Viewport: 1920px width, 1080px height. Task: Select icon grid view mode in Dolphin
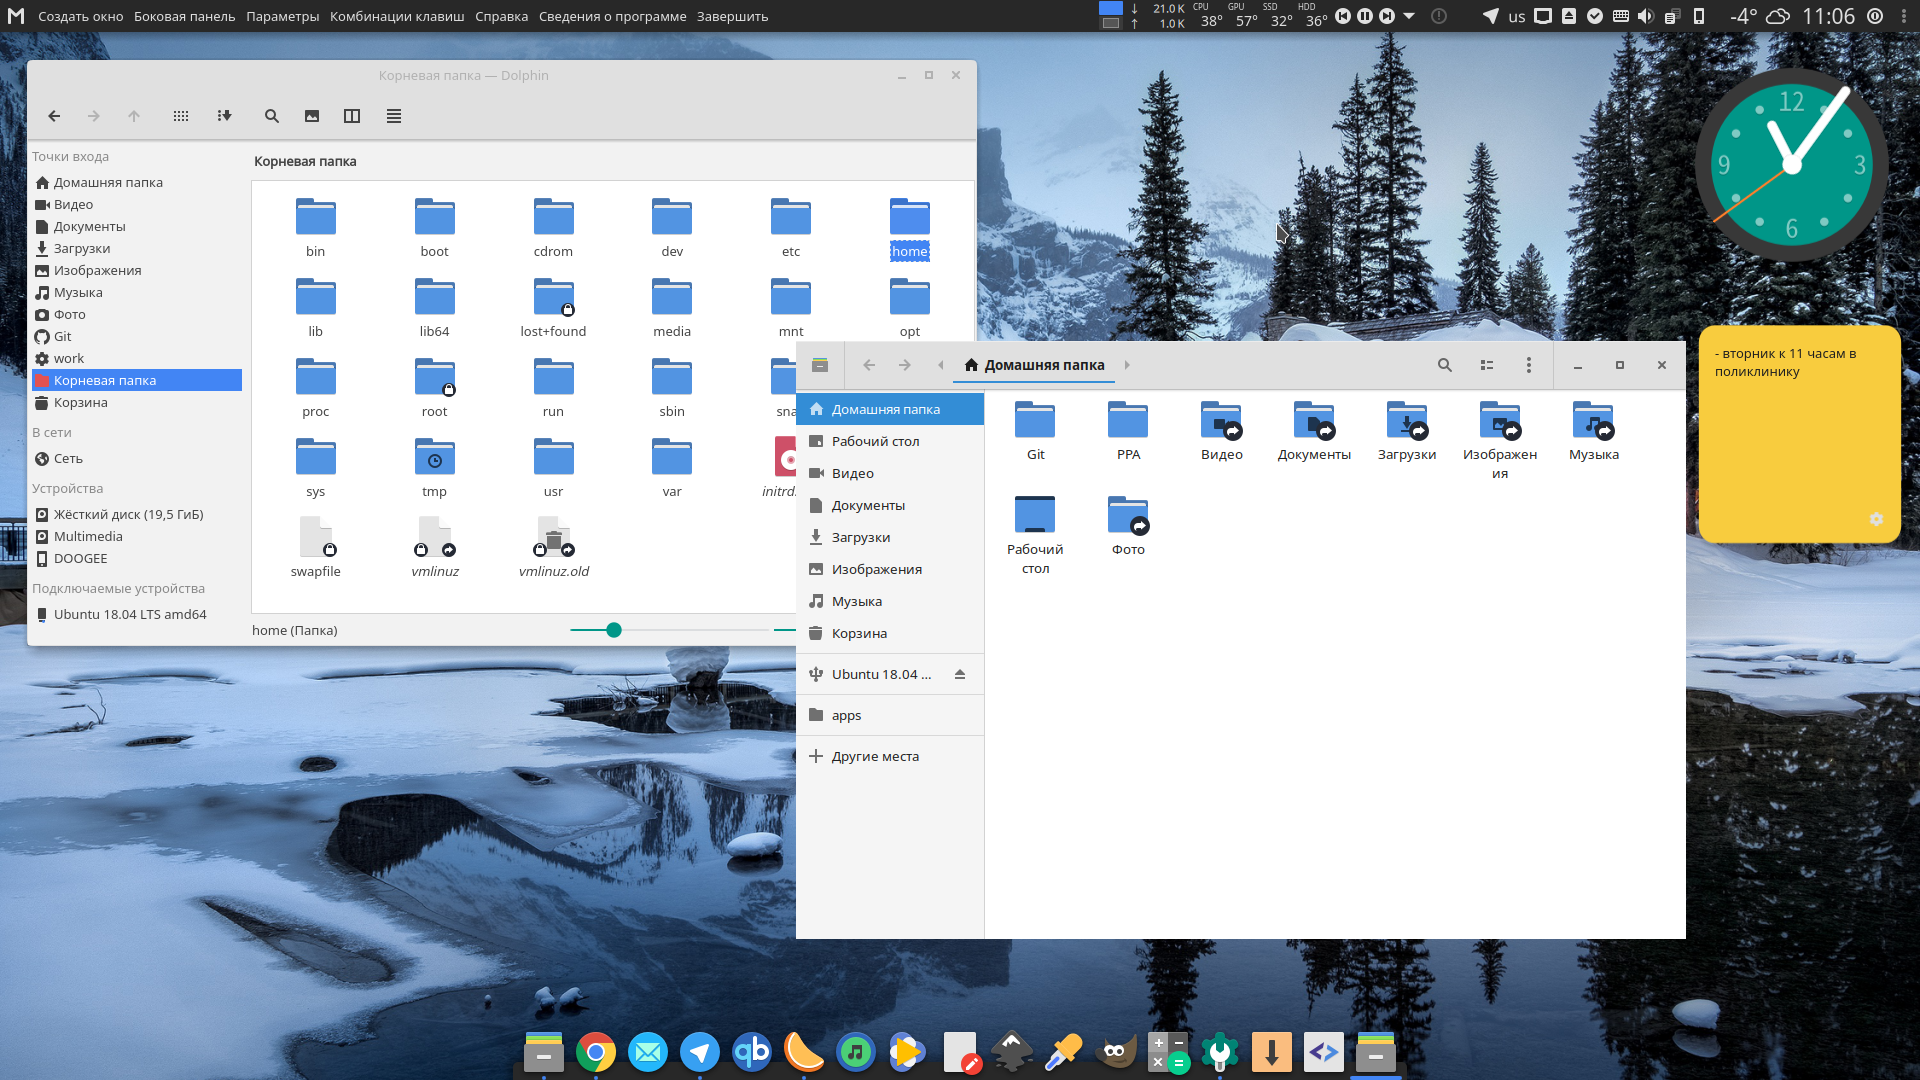[181, 116]
